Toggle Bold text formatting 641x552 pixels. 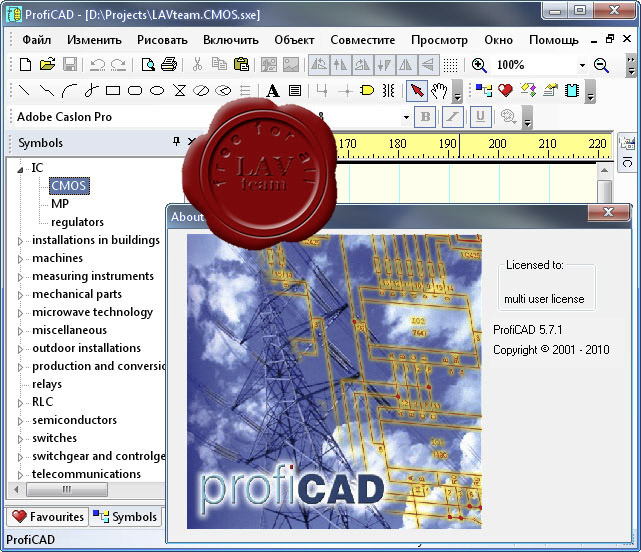click(425, 117)
